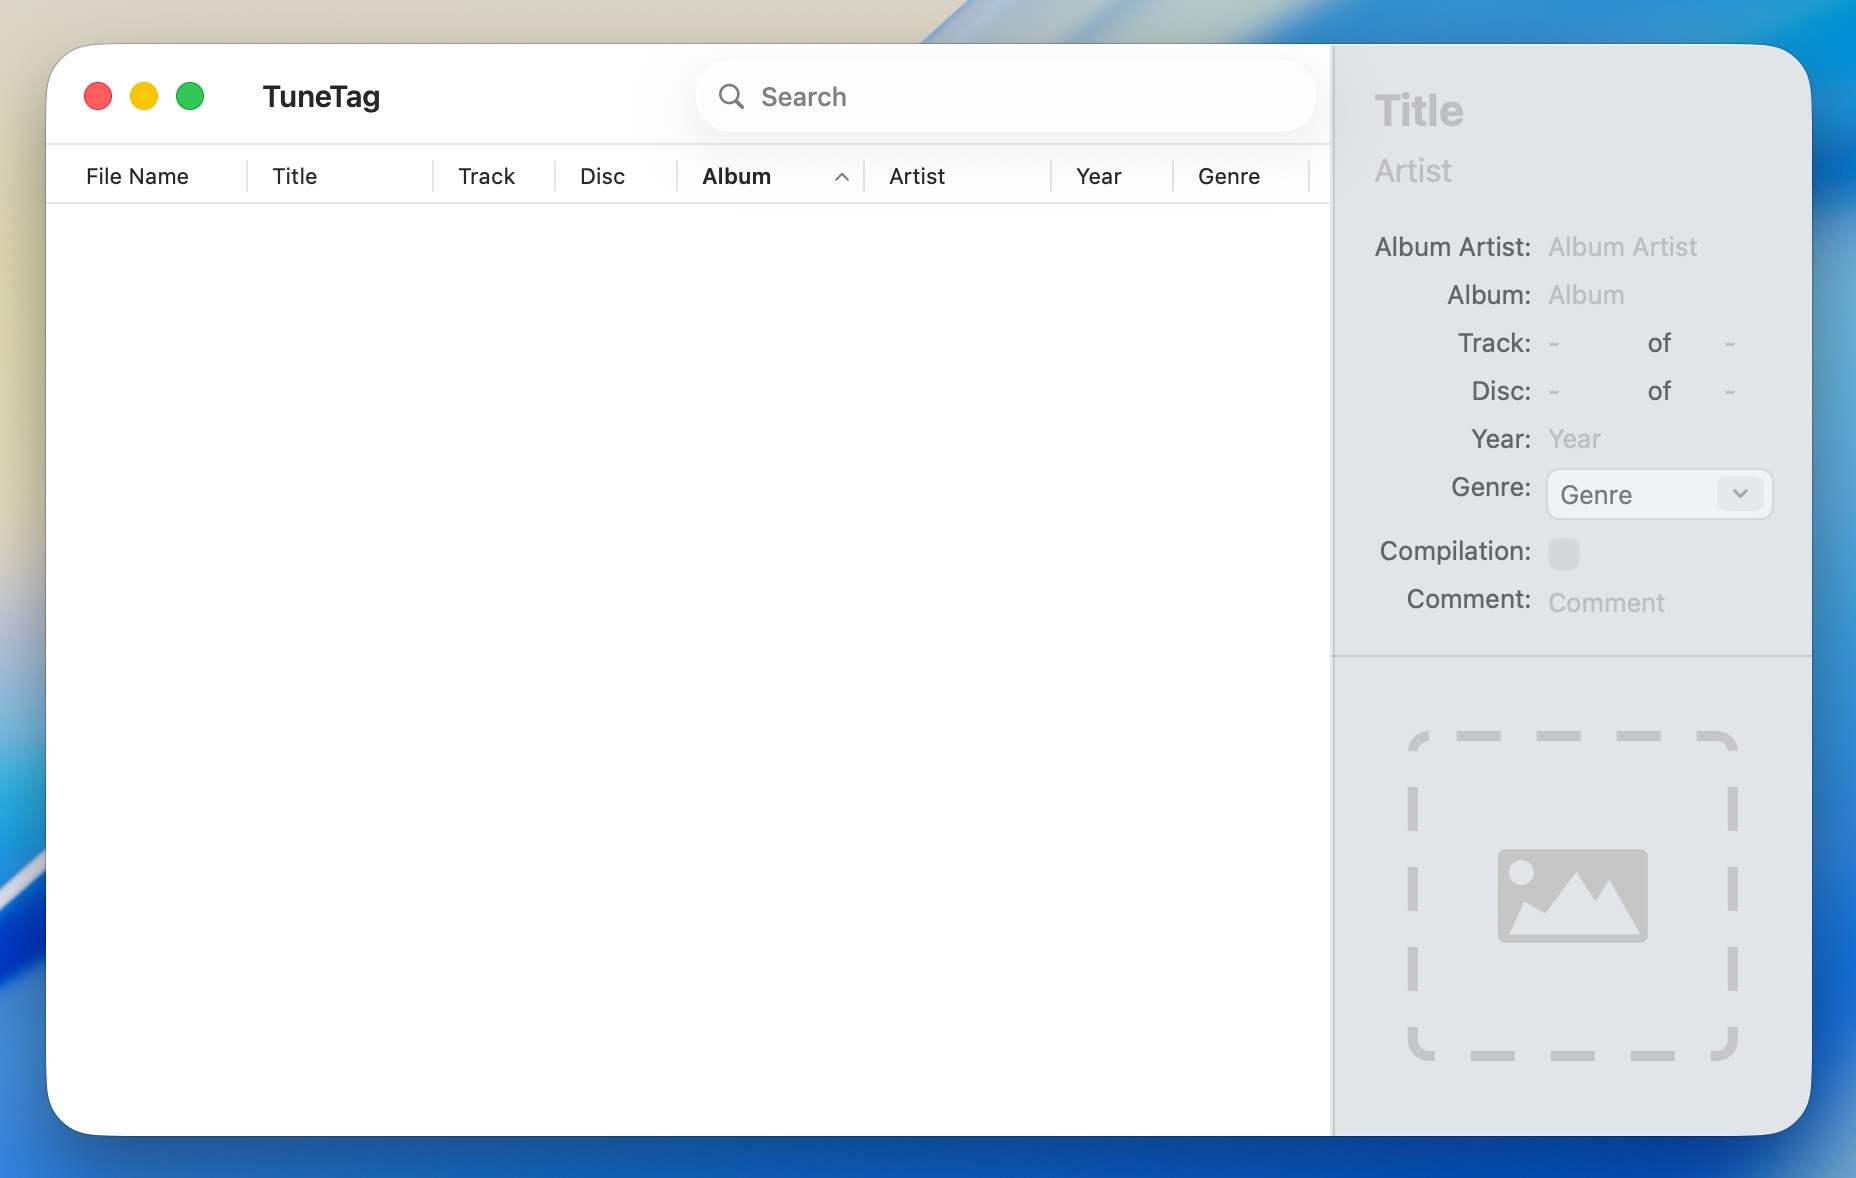Click the album artwork placeholder image
The height and width of the screenshot is (1178, 1856).
[x=1572, y=895]
